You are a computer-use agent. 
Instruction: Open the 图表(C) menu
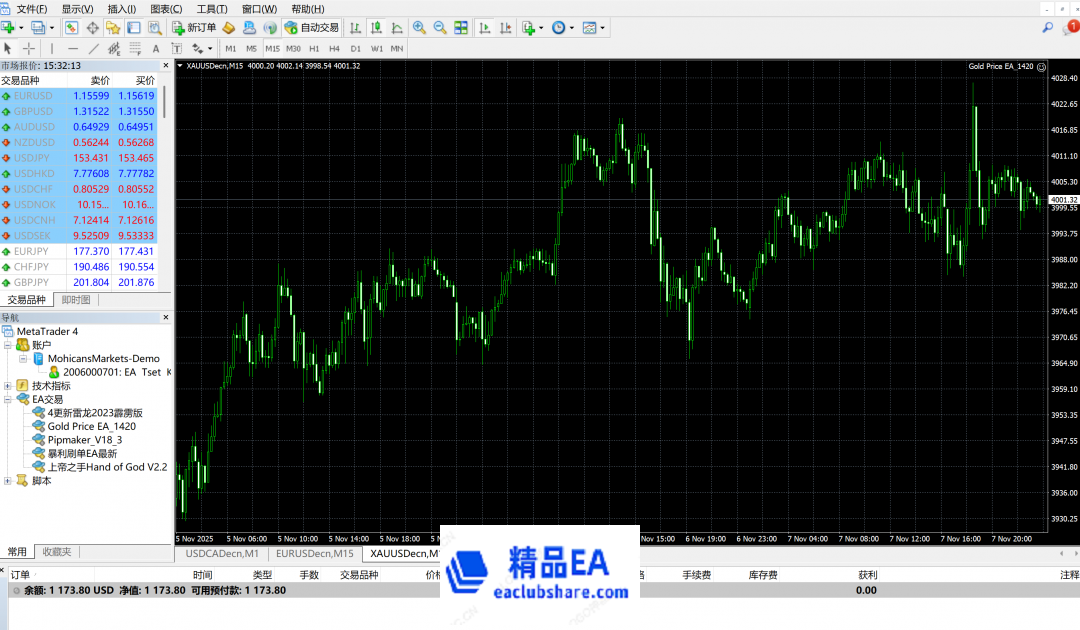(x=166, y=9)
